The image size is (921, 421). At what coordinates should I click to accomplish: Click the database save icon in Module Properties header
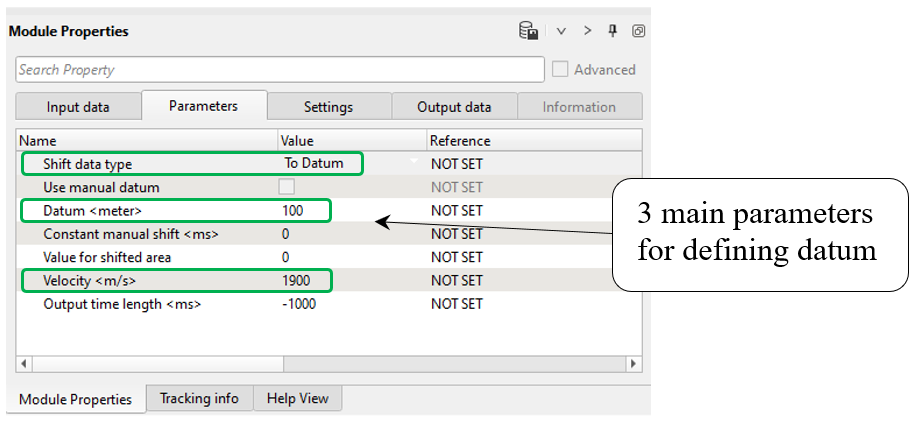[x=529, y=31]
